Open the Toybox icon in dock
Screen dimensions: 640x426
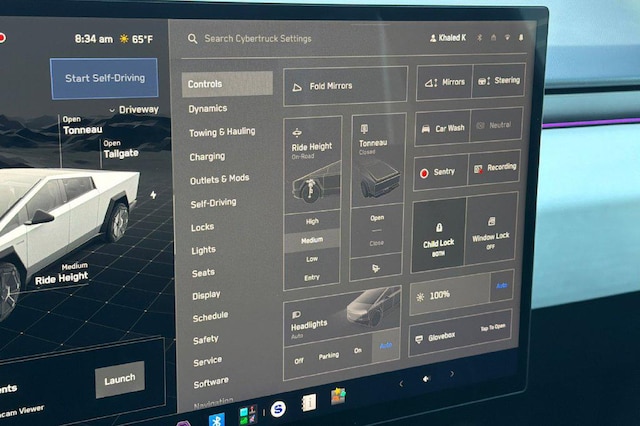tap(338, 396)
